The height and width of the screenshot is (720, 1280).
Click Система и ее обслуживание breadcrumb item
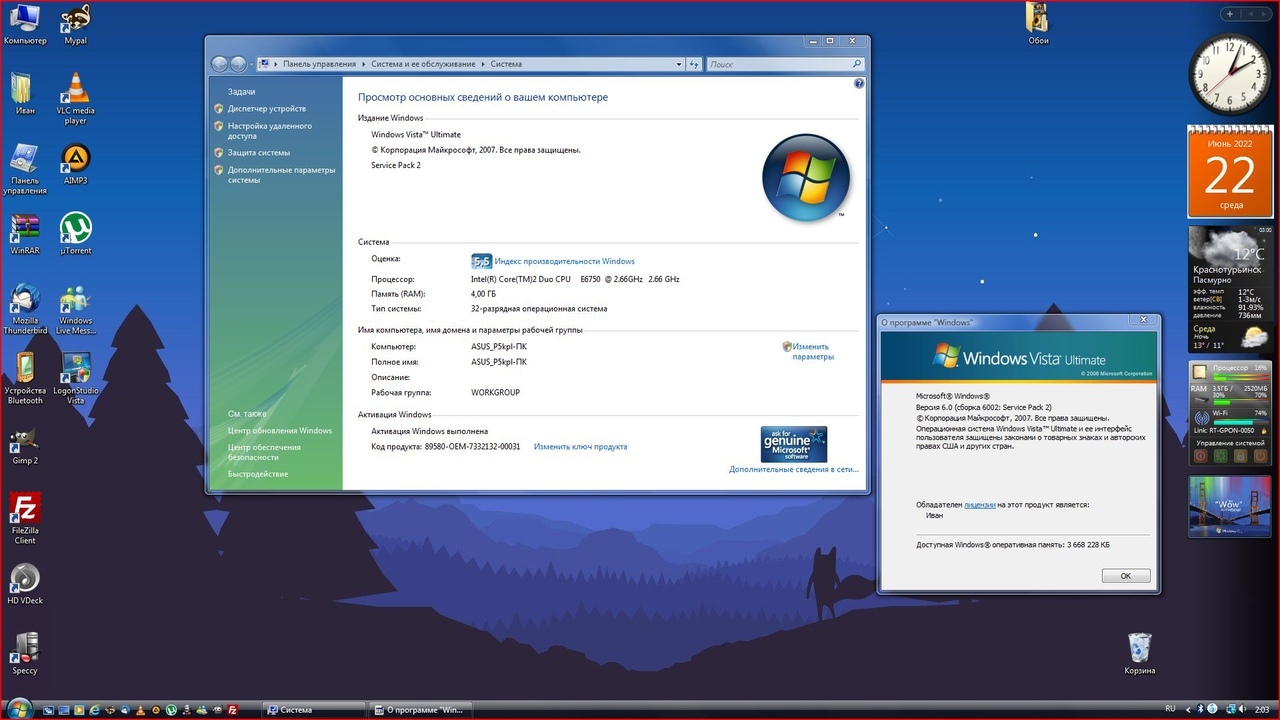[424, 64]
